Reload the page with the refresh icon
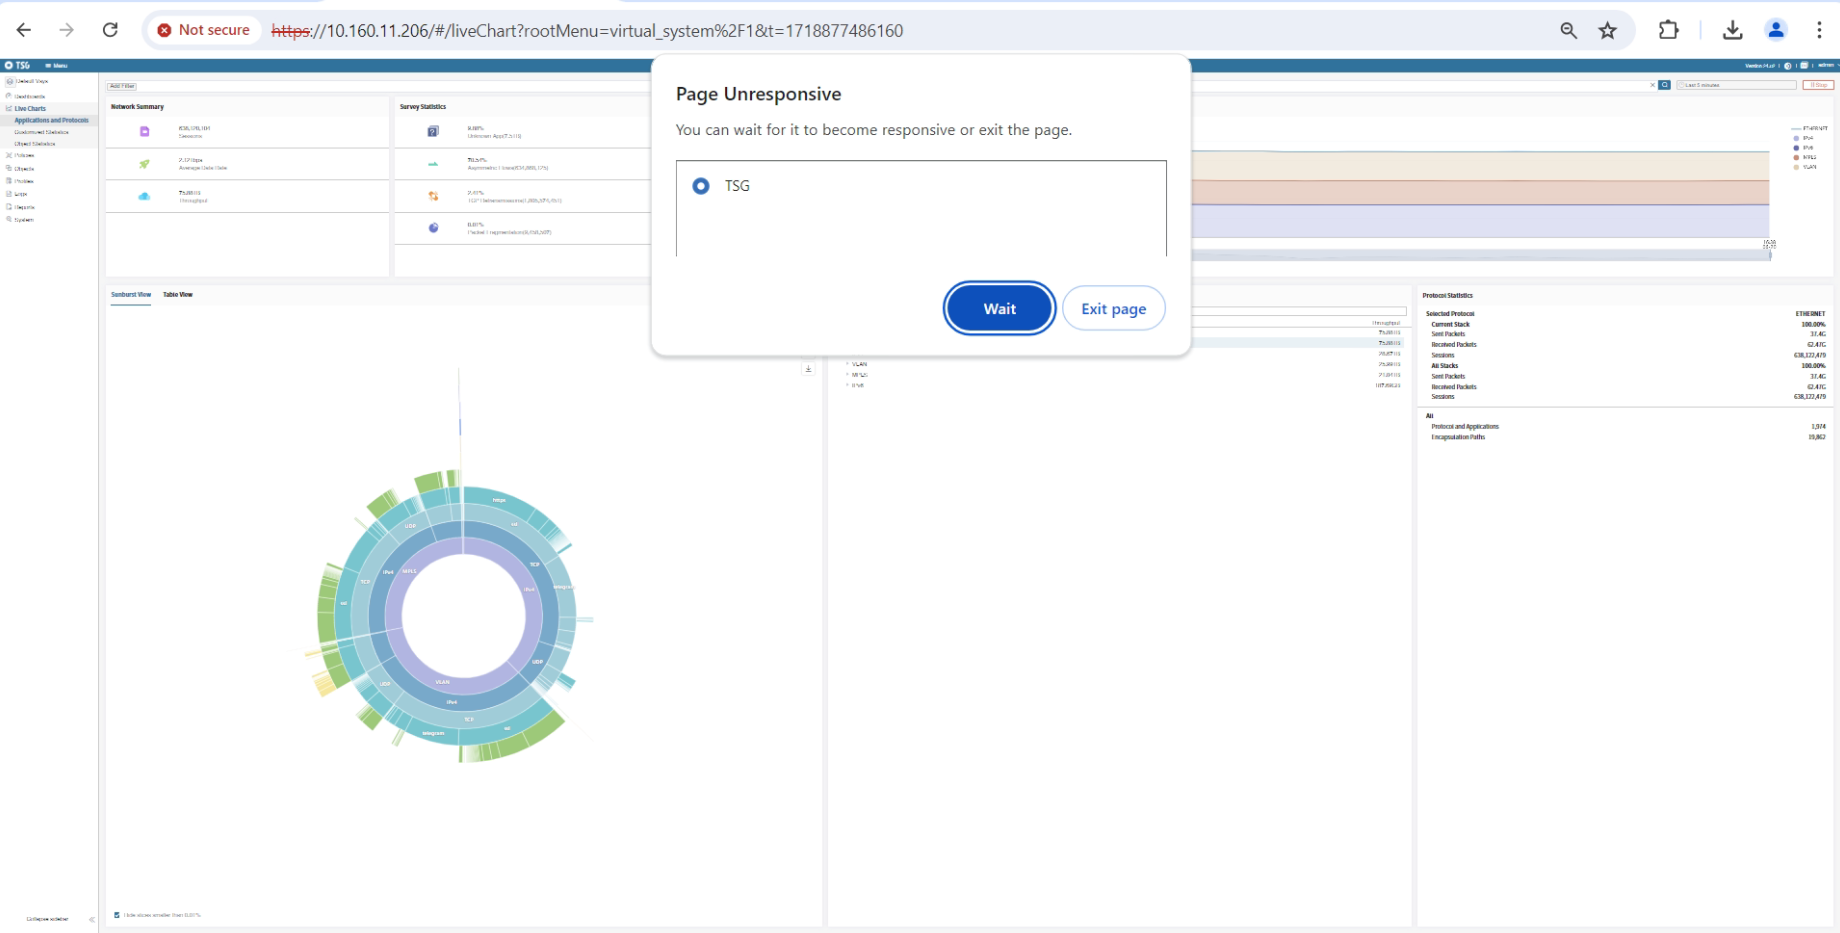Screen dimensions: 1840x933 tap(110, 30)
